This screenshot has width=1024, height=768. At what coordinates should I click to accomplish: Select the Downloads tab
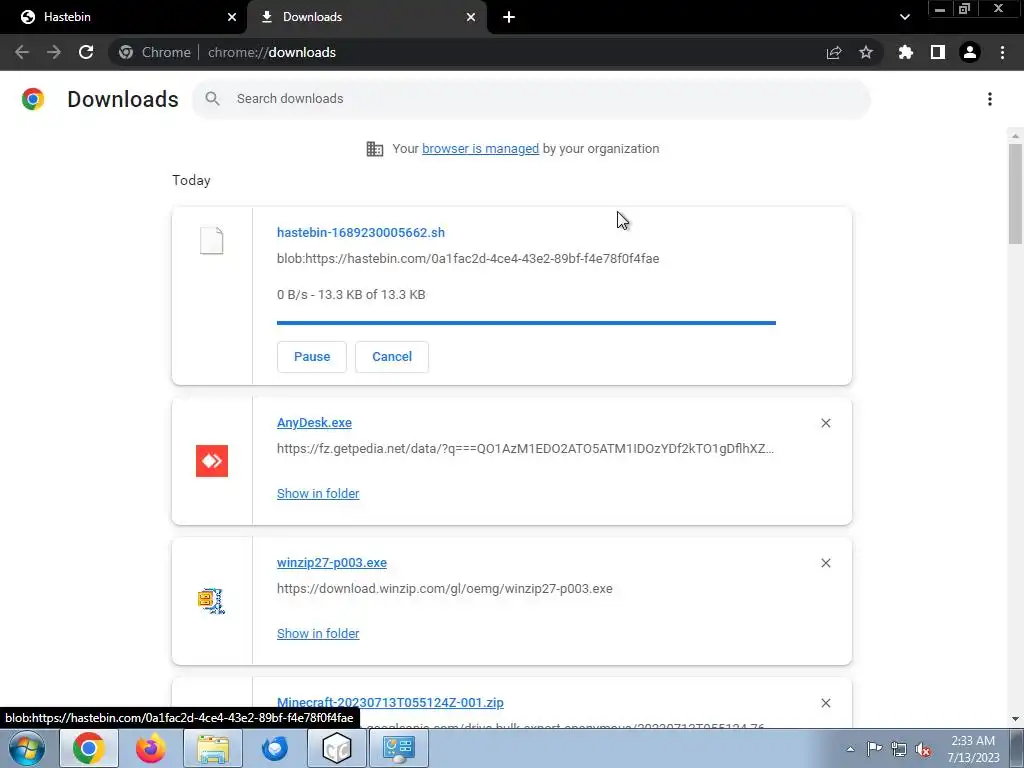point(367,17)
